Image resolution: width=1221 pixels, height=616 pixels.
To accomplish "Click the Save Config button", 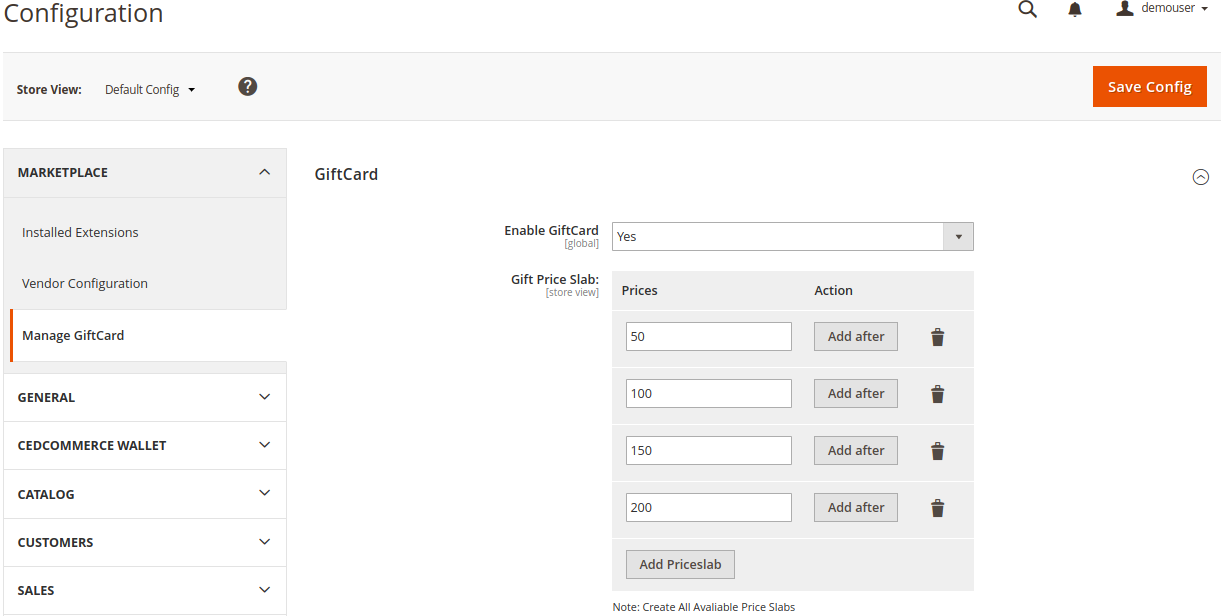I will tap(1150, 87).
